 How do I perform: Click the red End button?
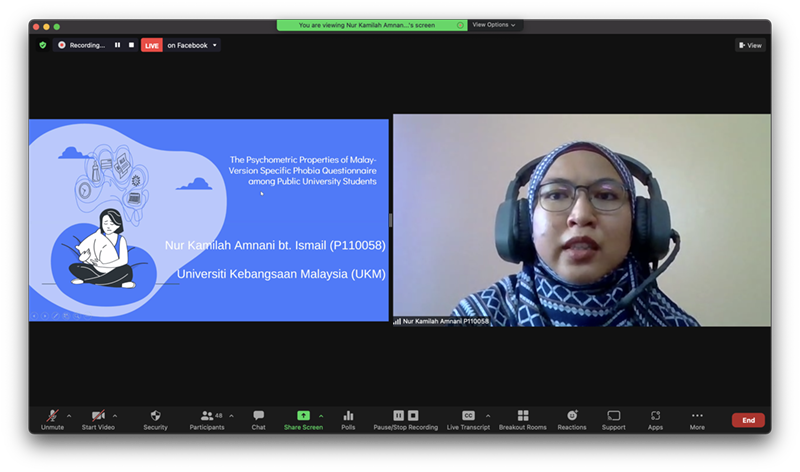tap(748, 420)
